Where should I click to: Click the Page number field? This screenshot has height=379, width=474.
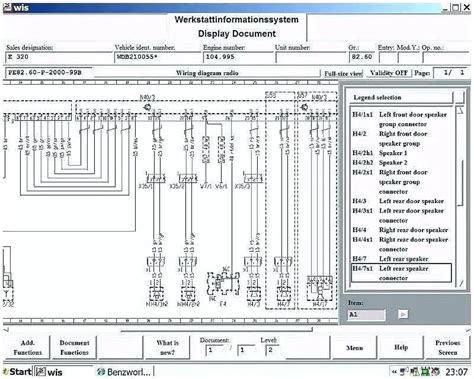coord(452,73)
